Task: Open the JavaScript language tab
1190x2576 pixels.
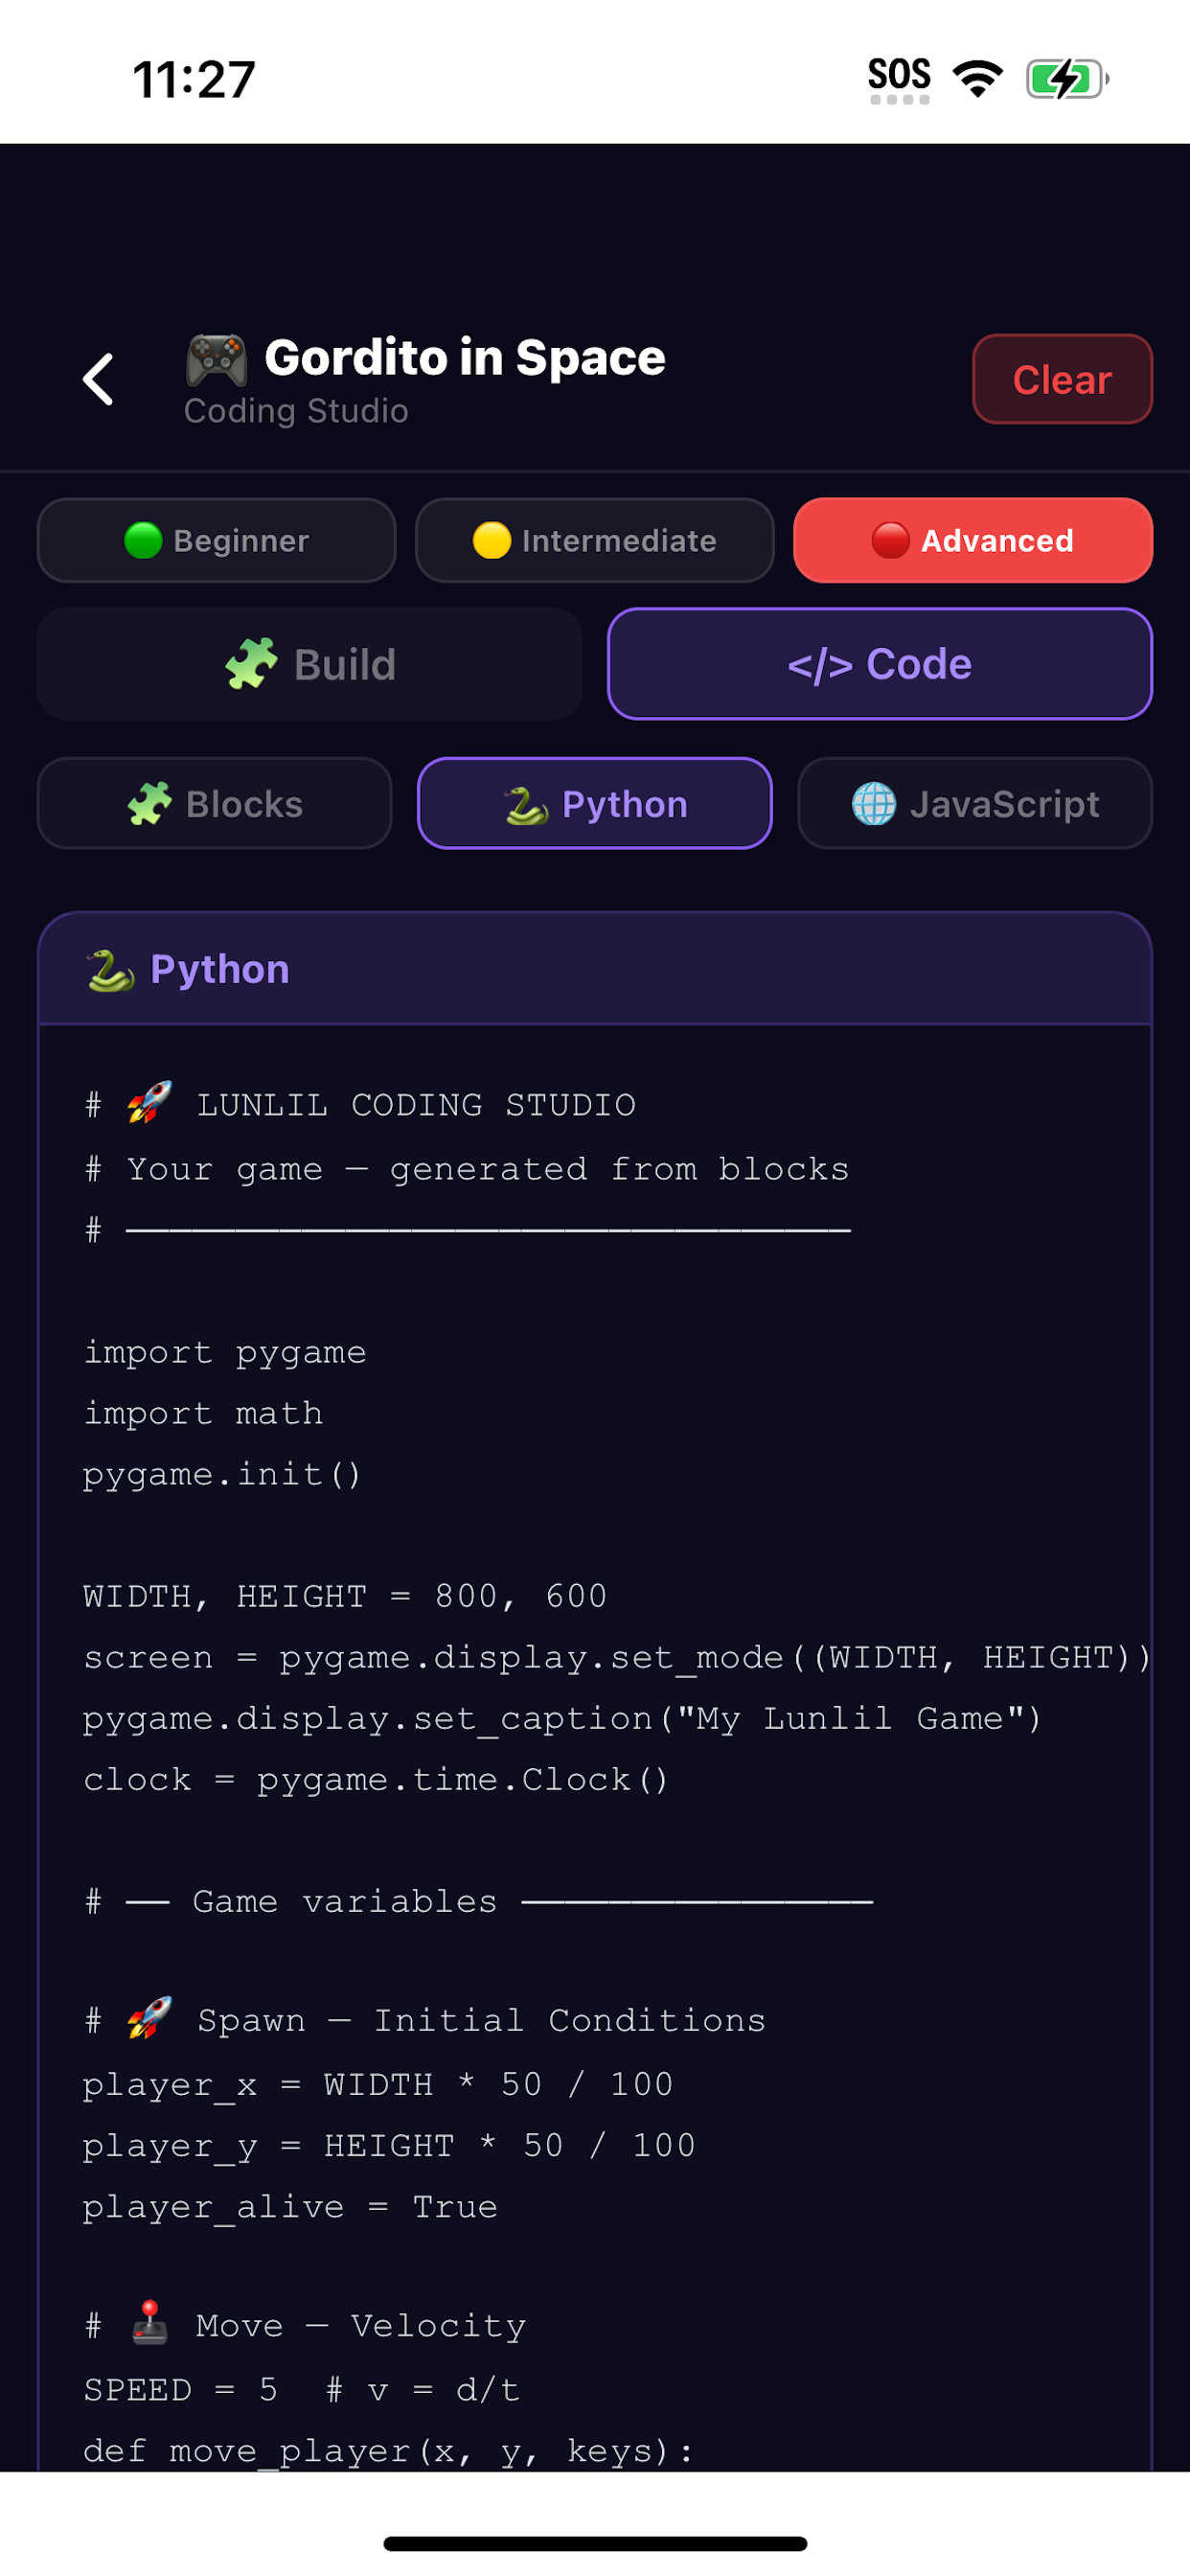Action: tap(974, 803)
